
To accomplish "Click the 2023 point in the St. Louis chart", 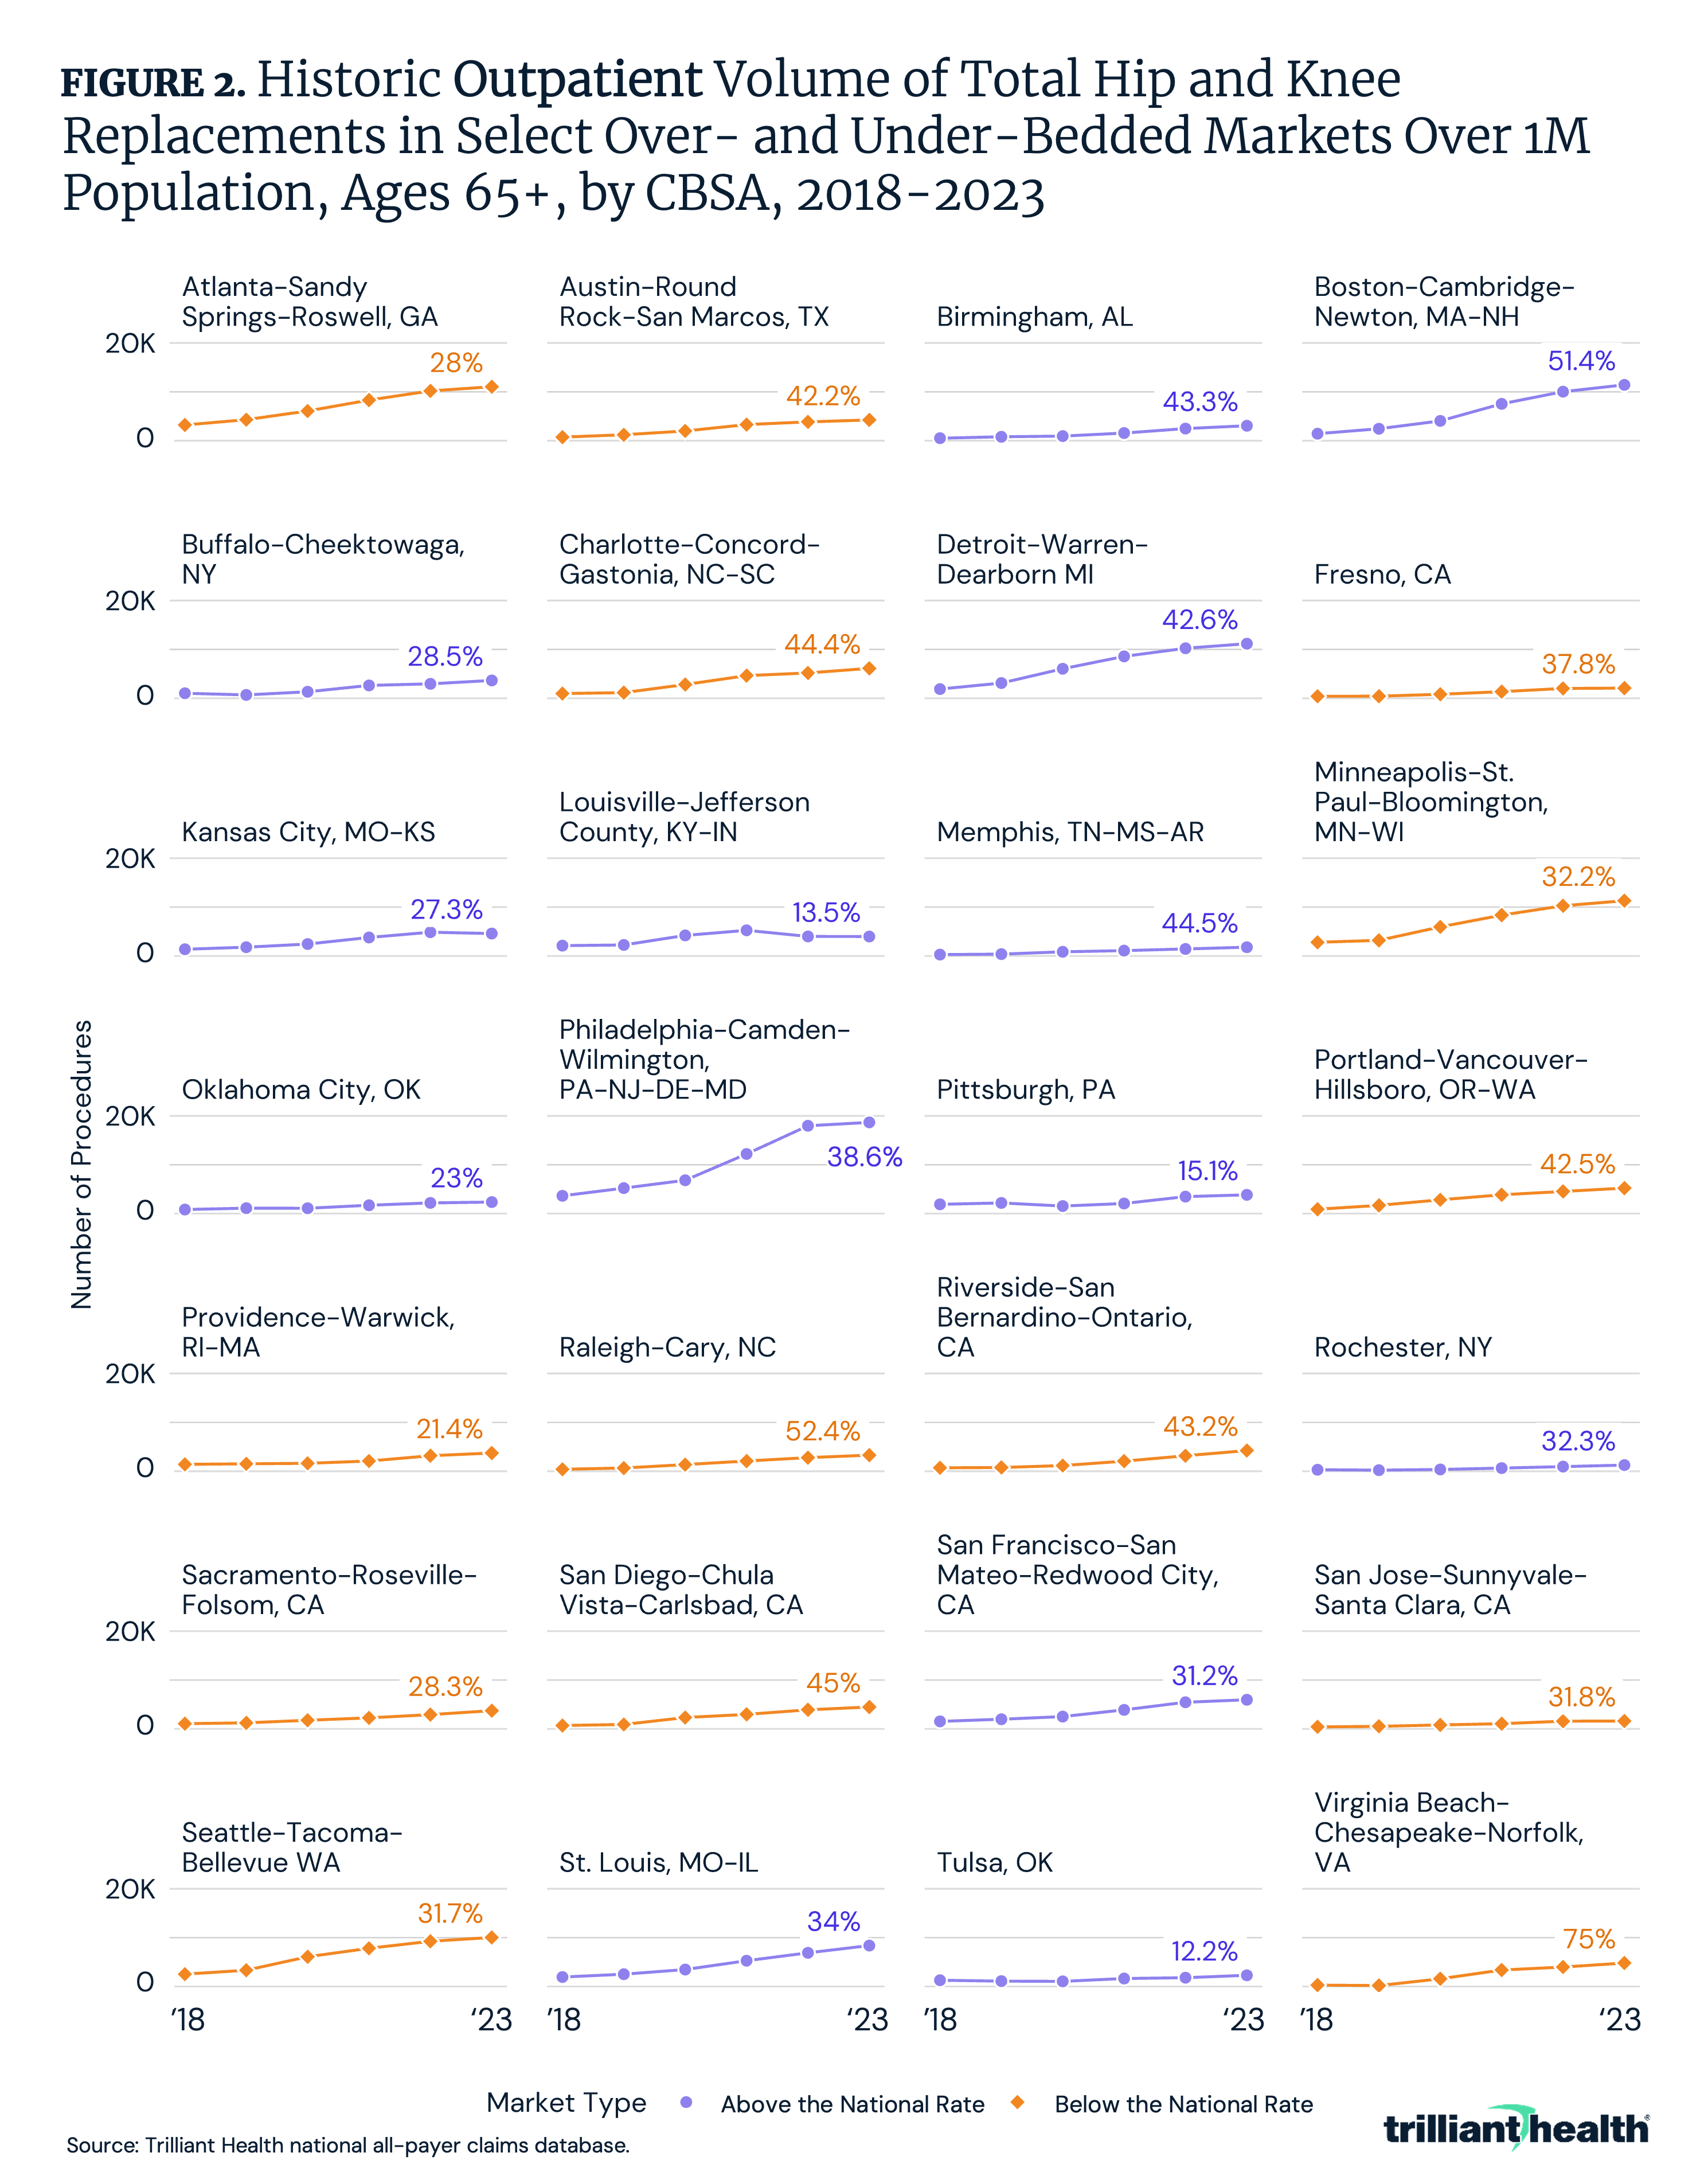I will tap(869, 1945).
